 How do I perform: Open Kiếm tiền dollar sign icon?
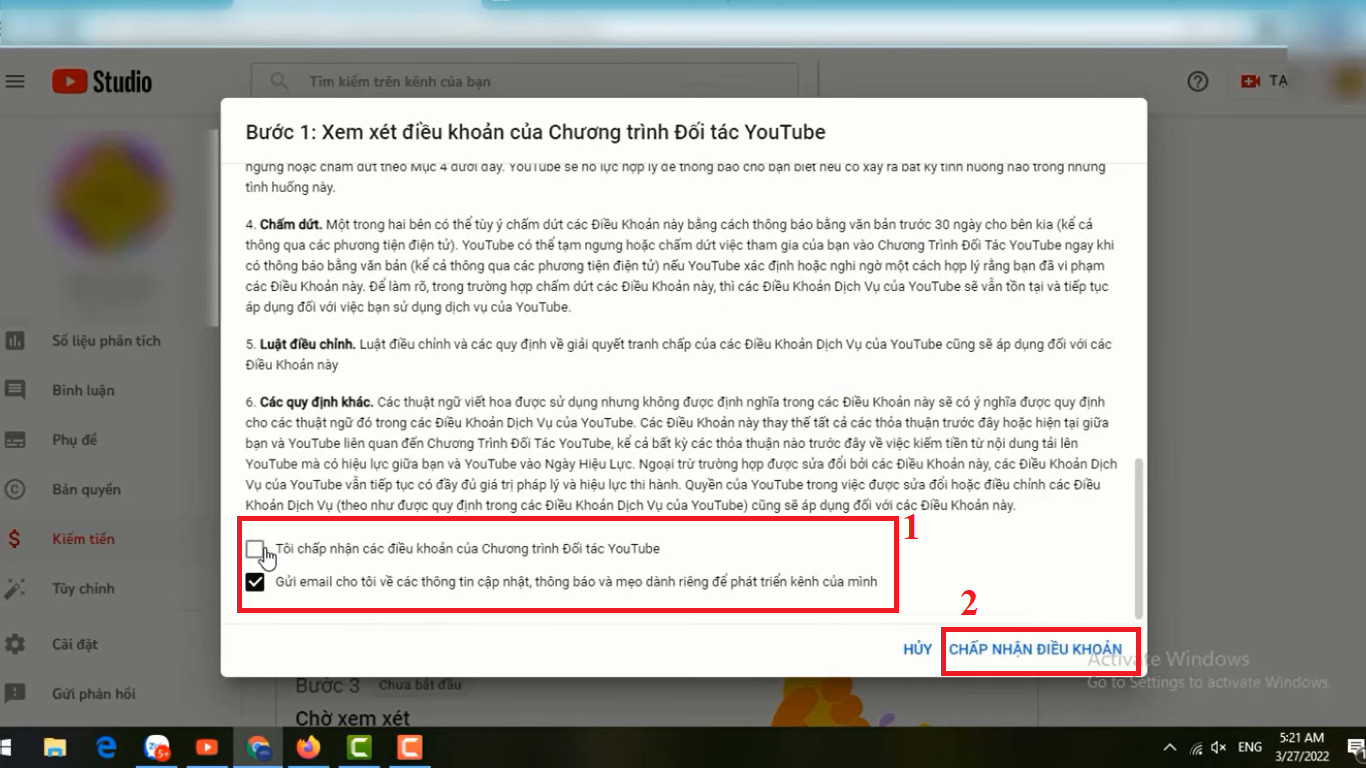(x=15, y=539)
